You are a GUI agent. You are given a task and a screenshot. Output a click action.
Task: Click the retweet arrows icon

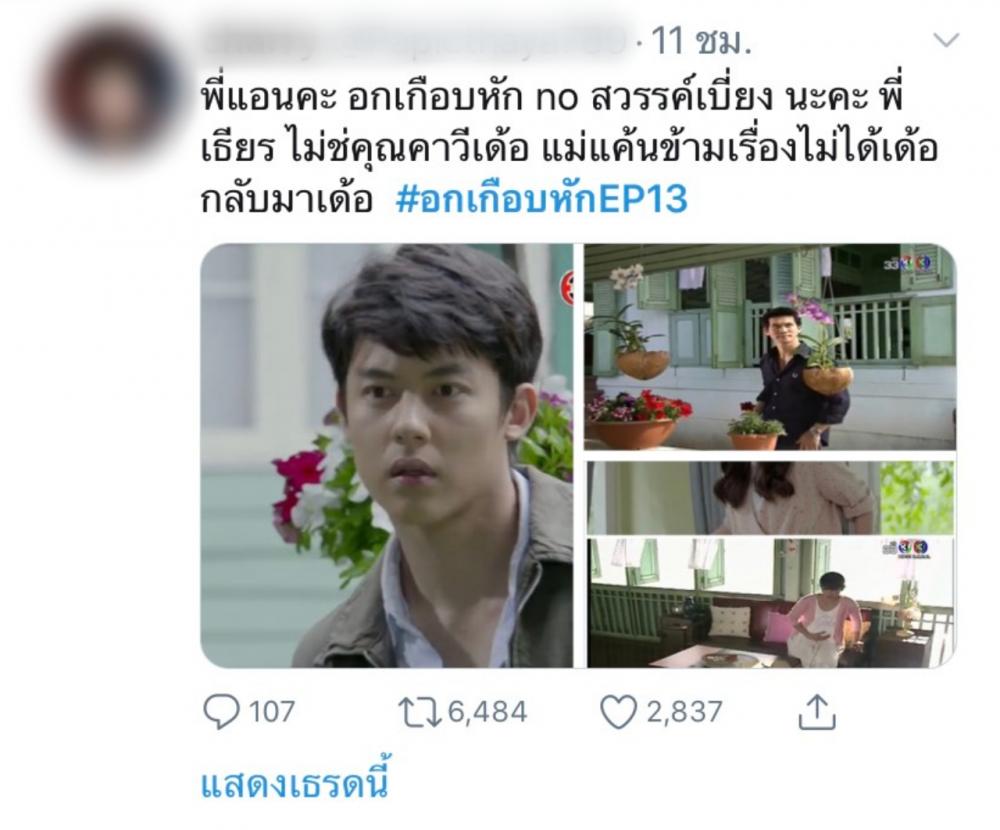419,712
